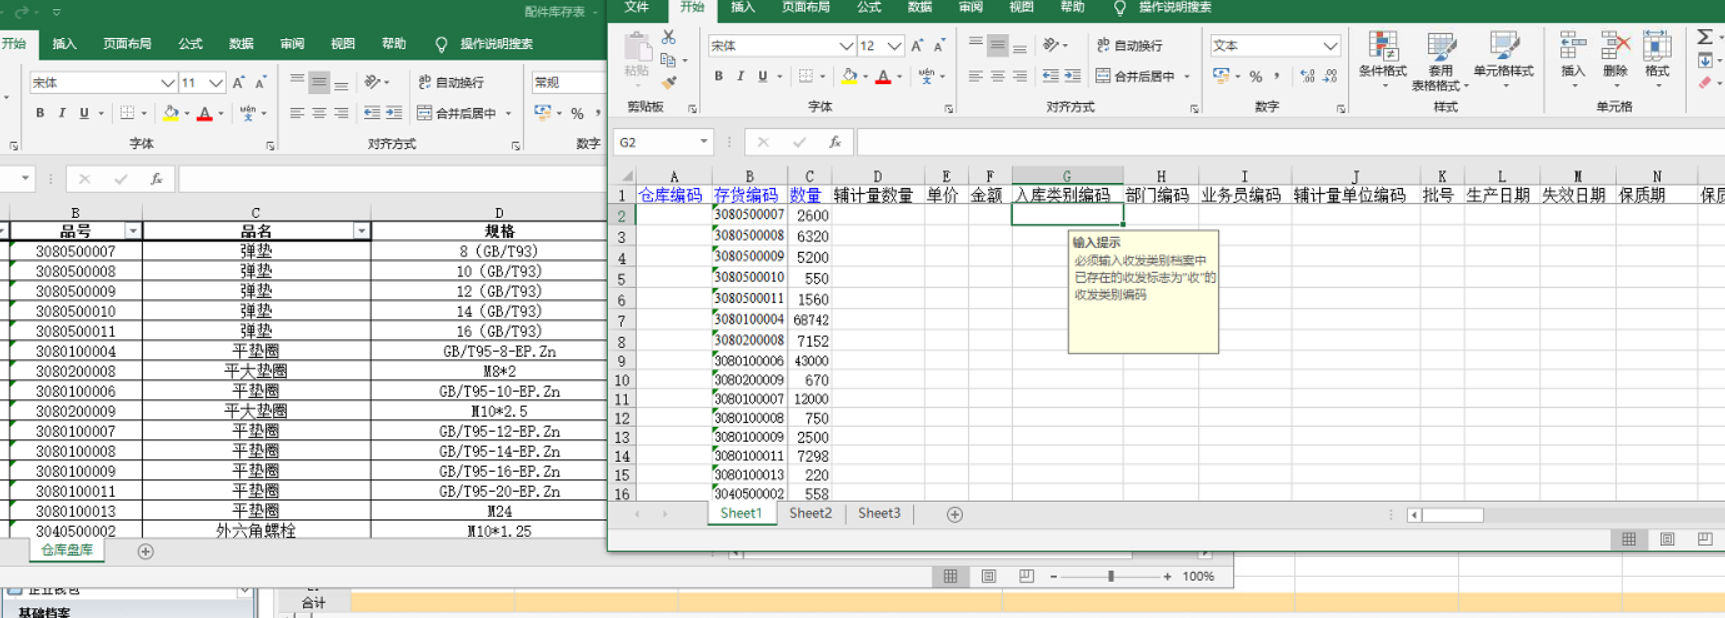Click insert function fx in front window
Image resolution: width=1725 pixels, height=618 pixels.
click(835, 142)
